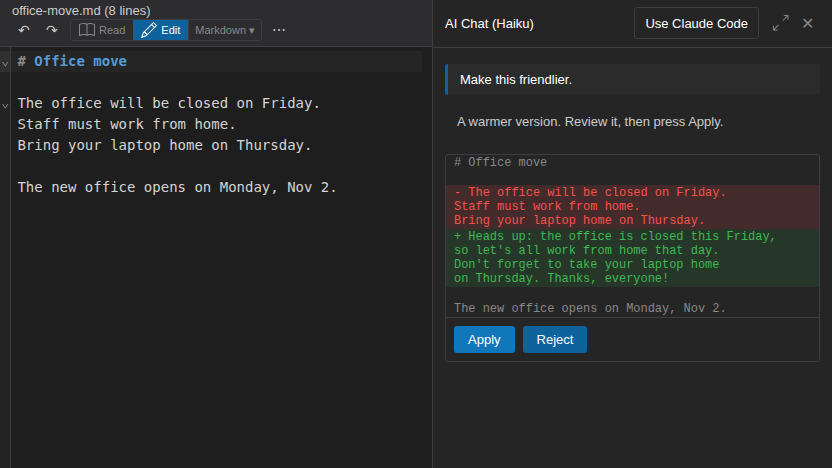
Task: Click diff preview line 'The new office opens on Monday, Nov 2.'
Action: click(x=590, y=308)
